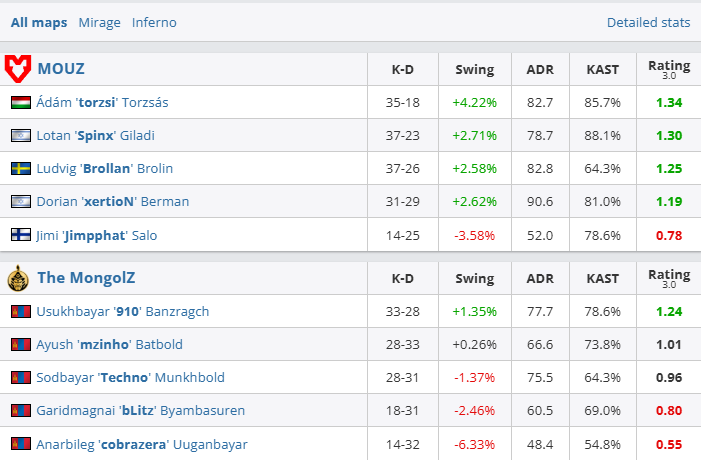Click MOUZ table's Rating 3.0 column header
Image resolution: width=701 pixels, height=460 pixels.
pyautogui.click(x=669, y=69)
